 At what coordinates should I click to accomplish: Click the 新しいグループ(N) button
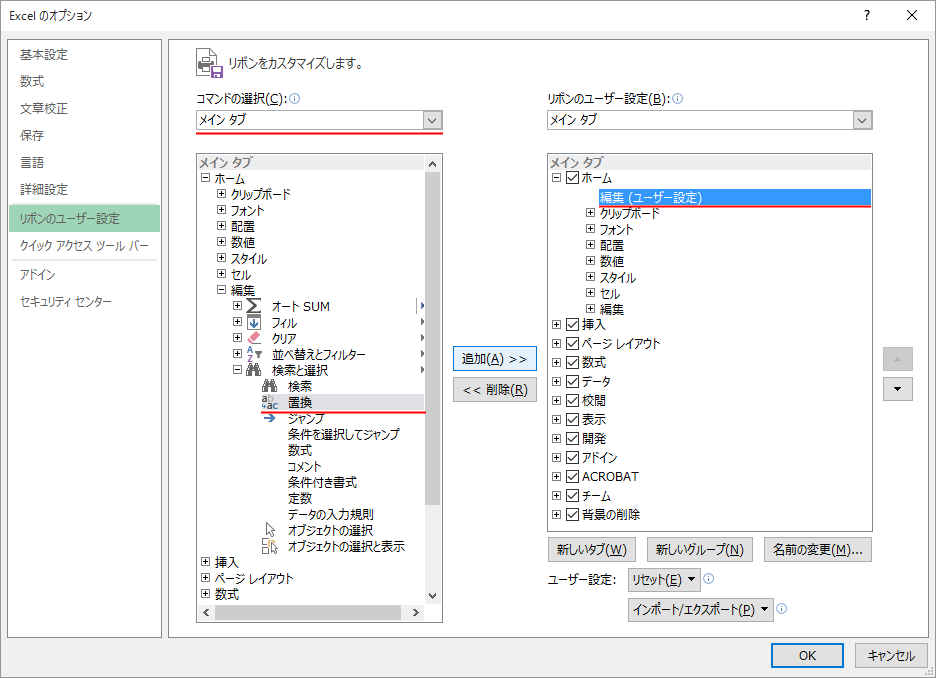pyautogui.click(x=699, y=550)
